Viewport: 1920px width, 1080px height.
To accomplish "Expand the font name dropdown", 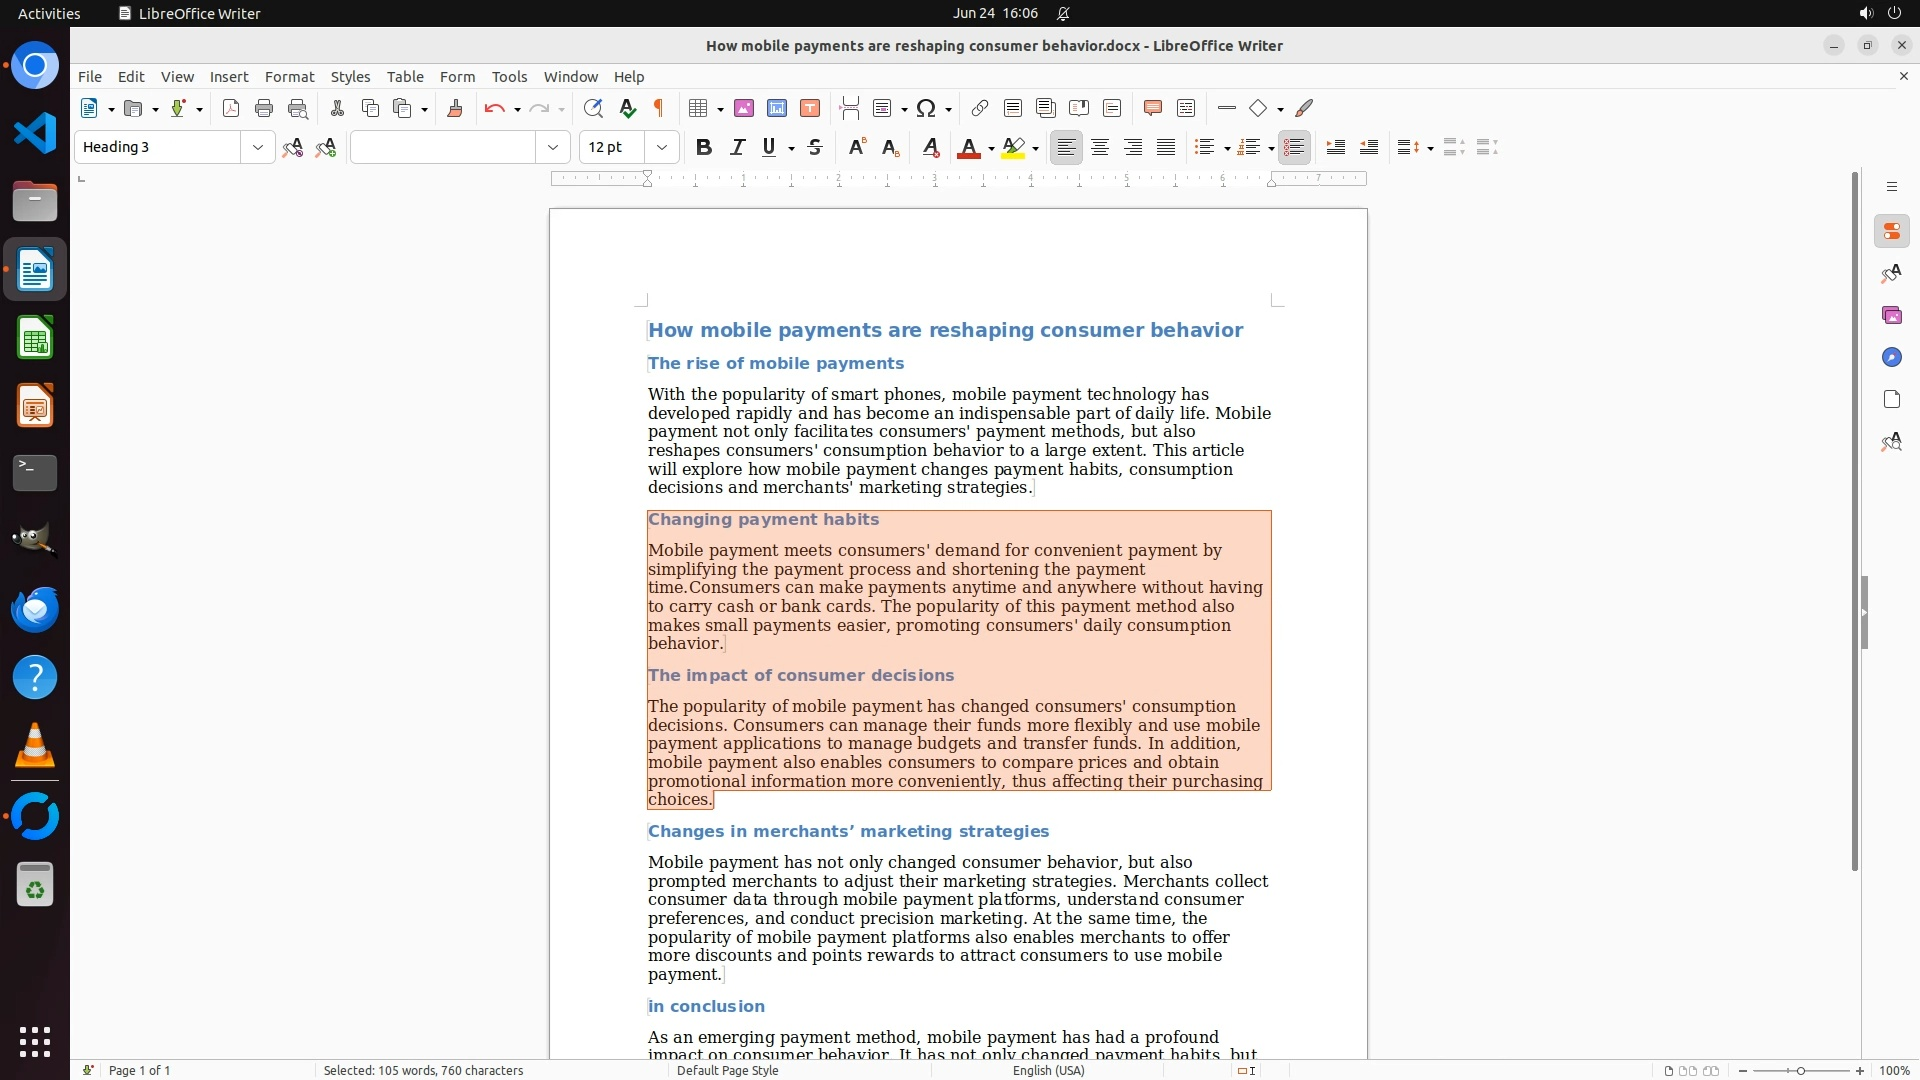I will [x=552, y=147].
